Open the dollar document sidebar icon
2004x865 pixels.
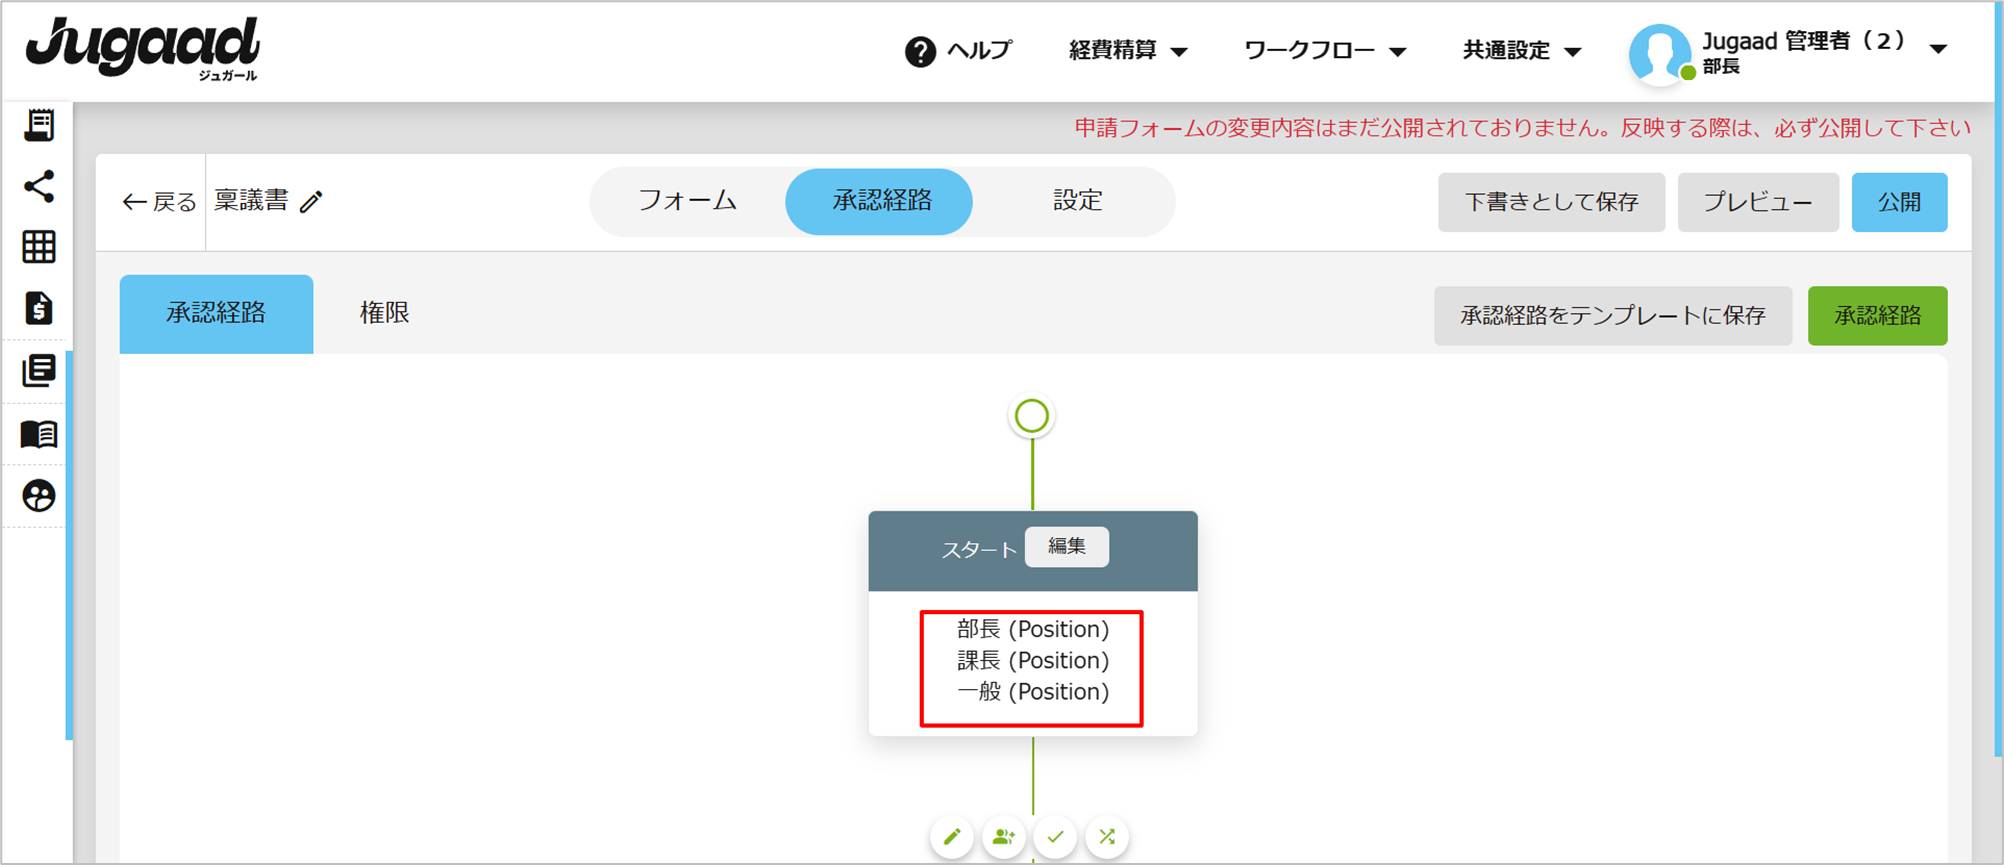[x=39, y=309]
